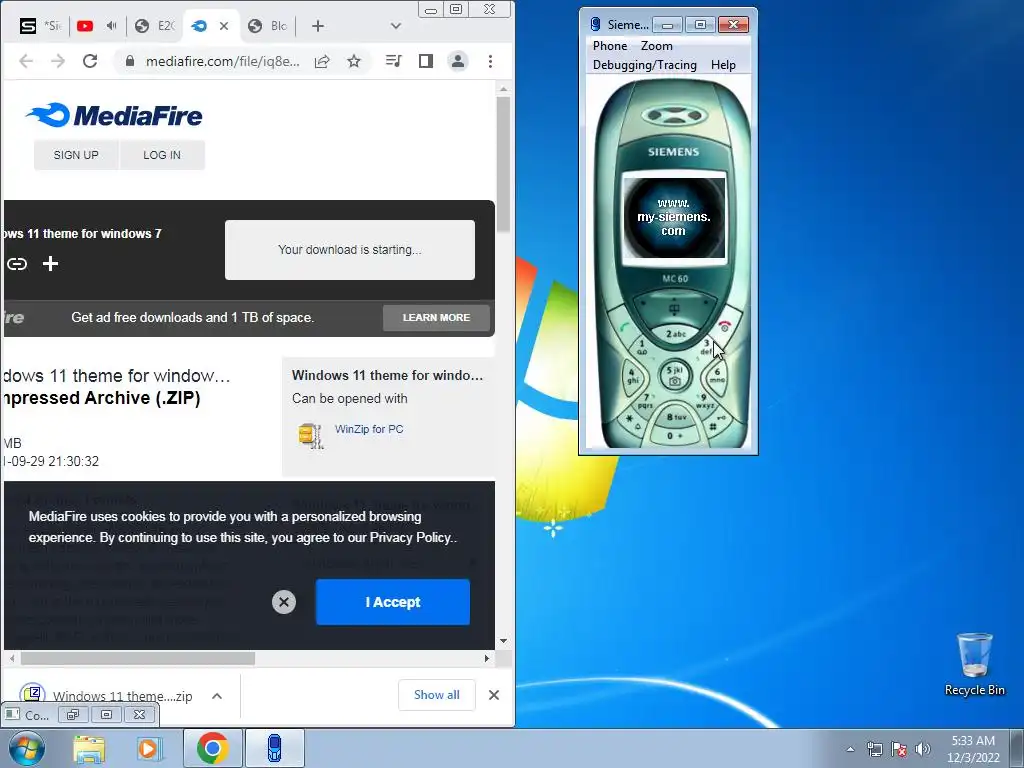Click the share page icon in address bar

point(322,61)
